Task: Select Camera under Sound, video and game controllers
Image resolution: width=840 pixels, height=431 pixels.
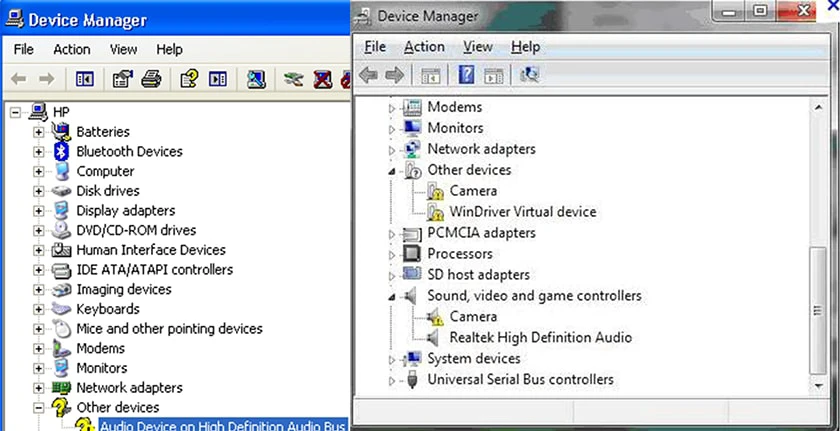Action: tap(473, 316)
